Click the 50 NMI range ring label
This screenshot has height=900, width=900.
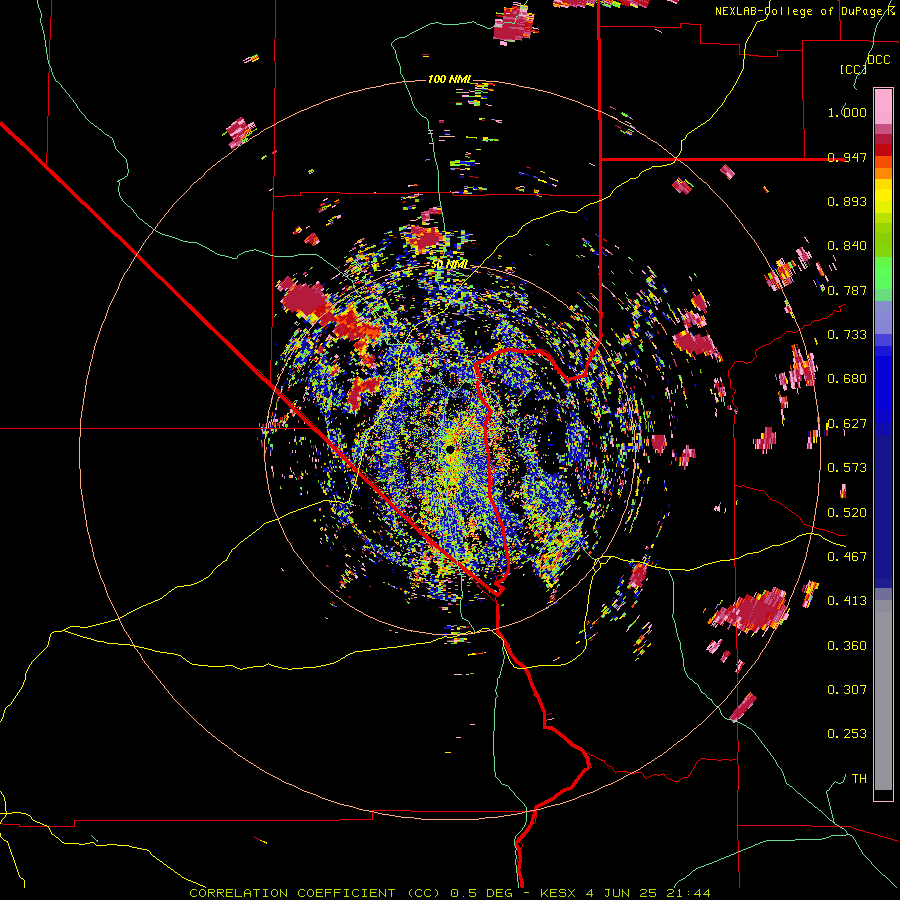click(449, 264)
